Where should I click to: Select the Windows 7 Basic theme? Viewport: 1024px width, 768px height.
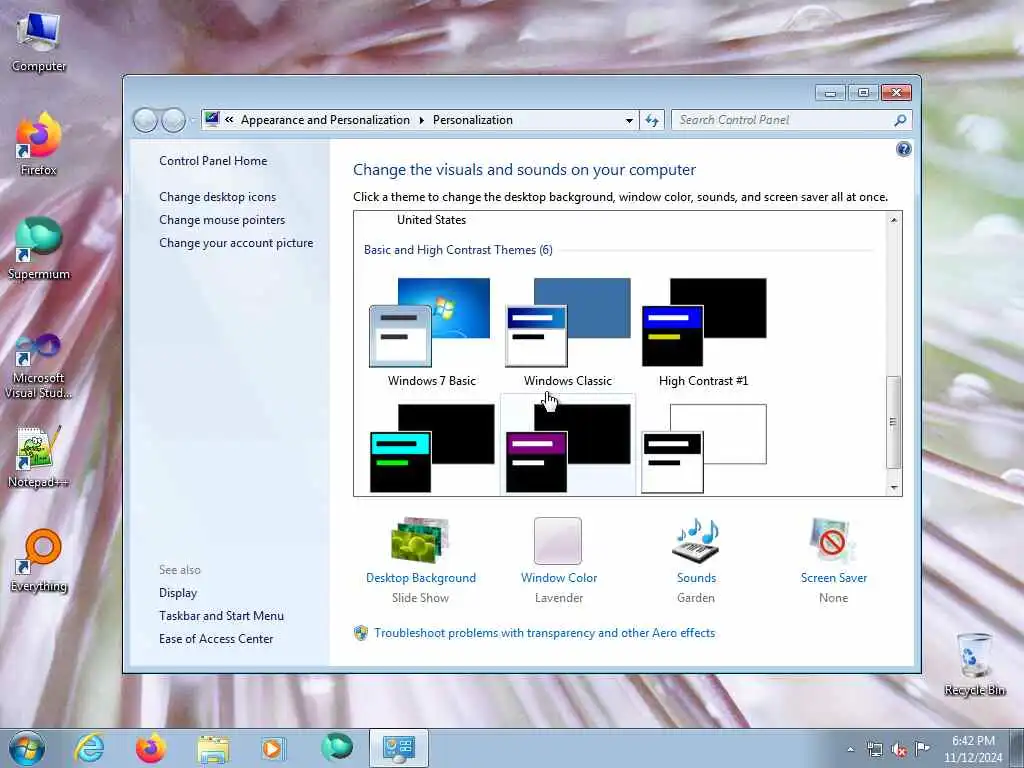(x=430, y=332)
